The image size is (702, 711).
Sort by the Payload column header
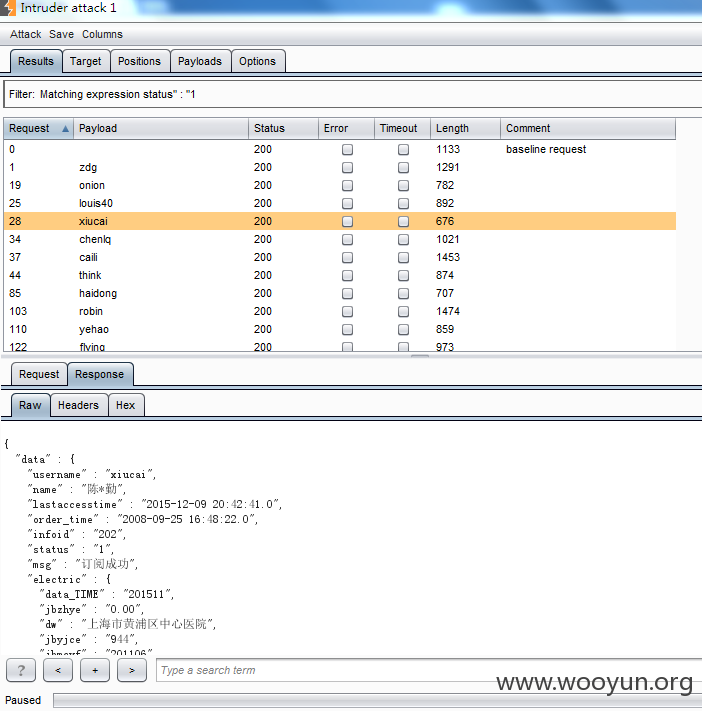tap(161, 129)
